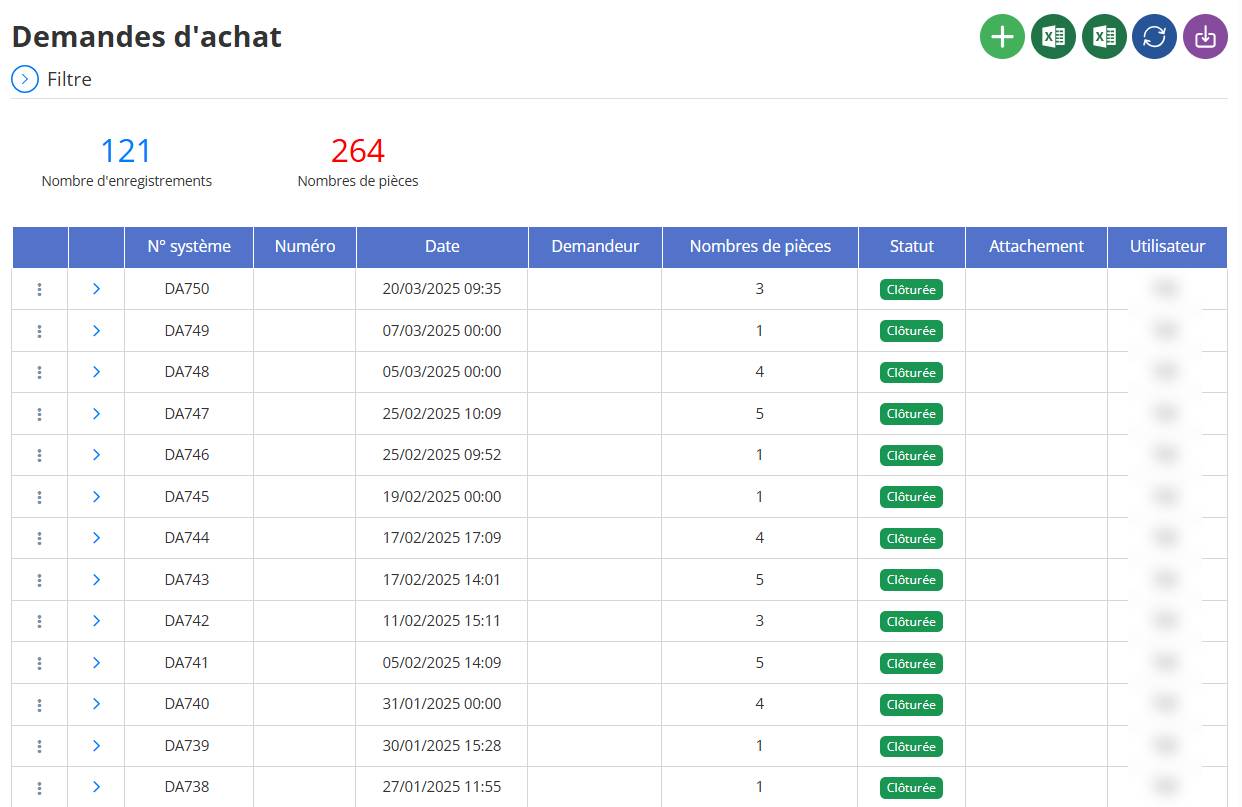This screenshot has height=807, width=1242.
Task: Click the date 11/02/2025 15:11
Action: [x=442, y=621]
